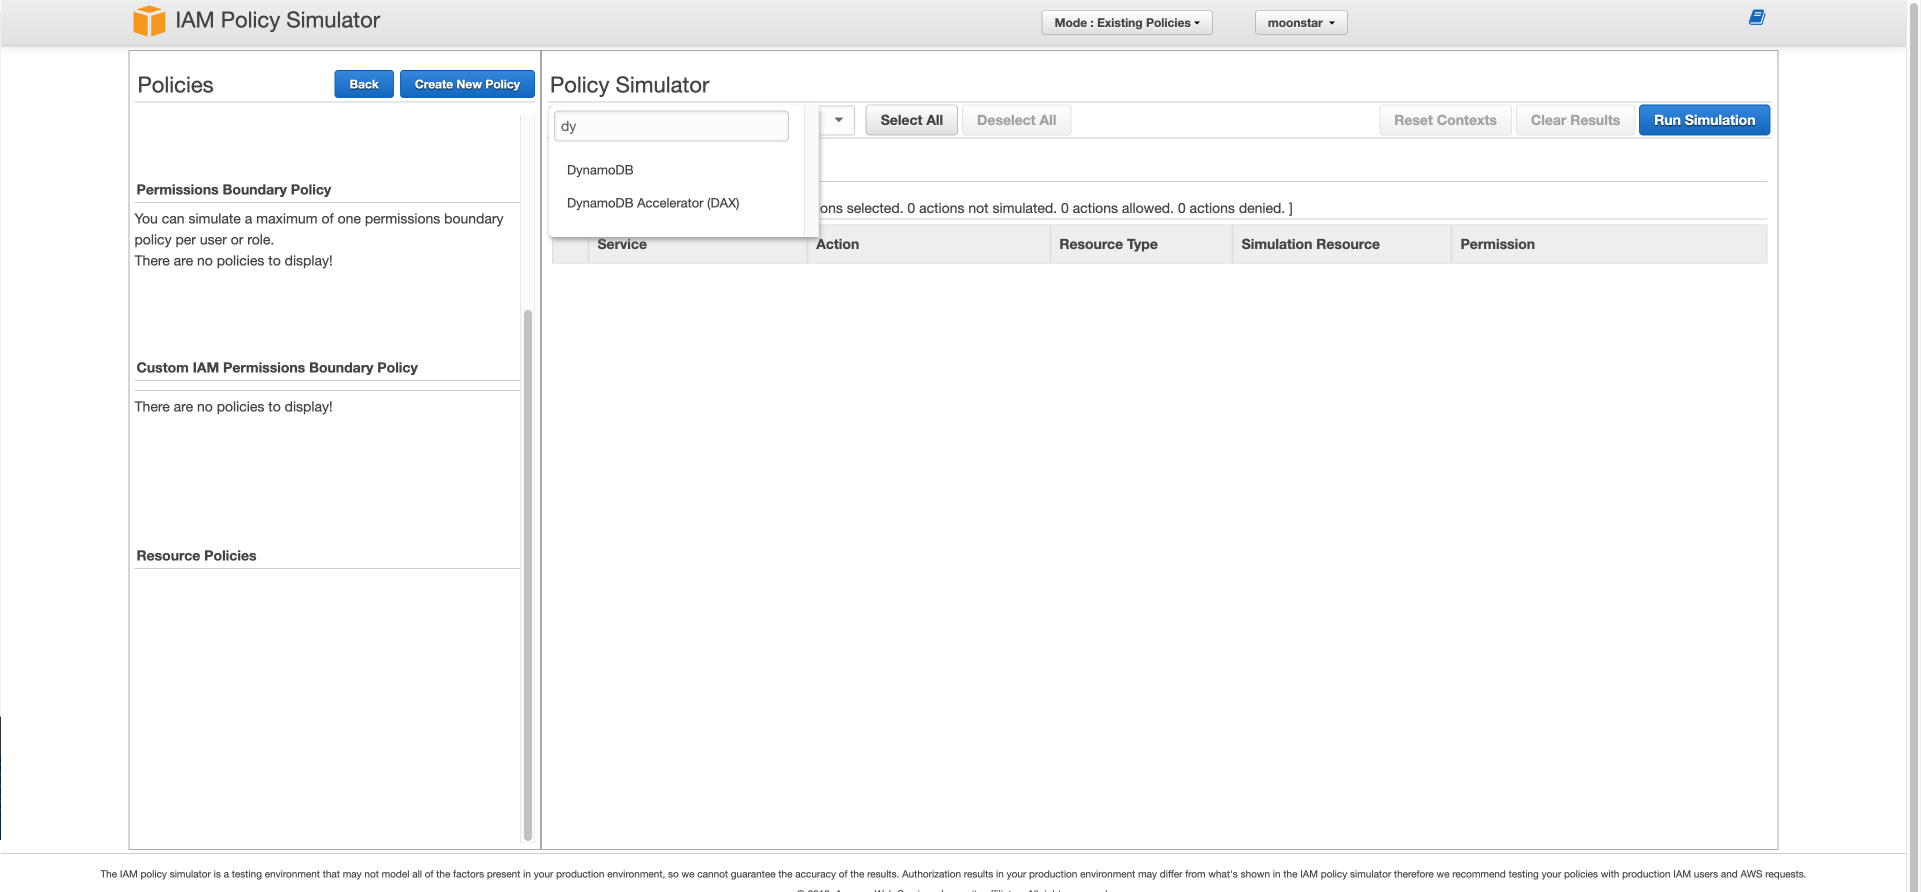This screenshot has width=1921, height=892.
Task: Click the Resource Policies heading
Action: tap(196, 556)
